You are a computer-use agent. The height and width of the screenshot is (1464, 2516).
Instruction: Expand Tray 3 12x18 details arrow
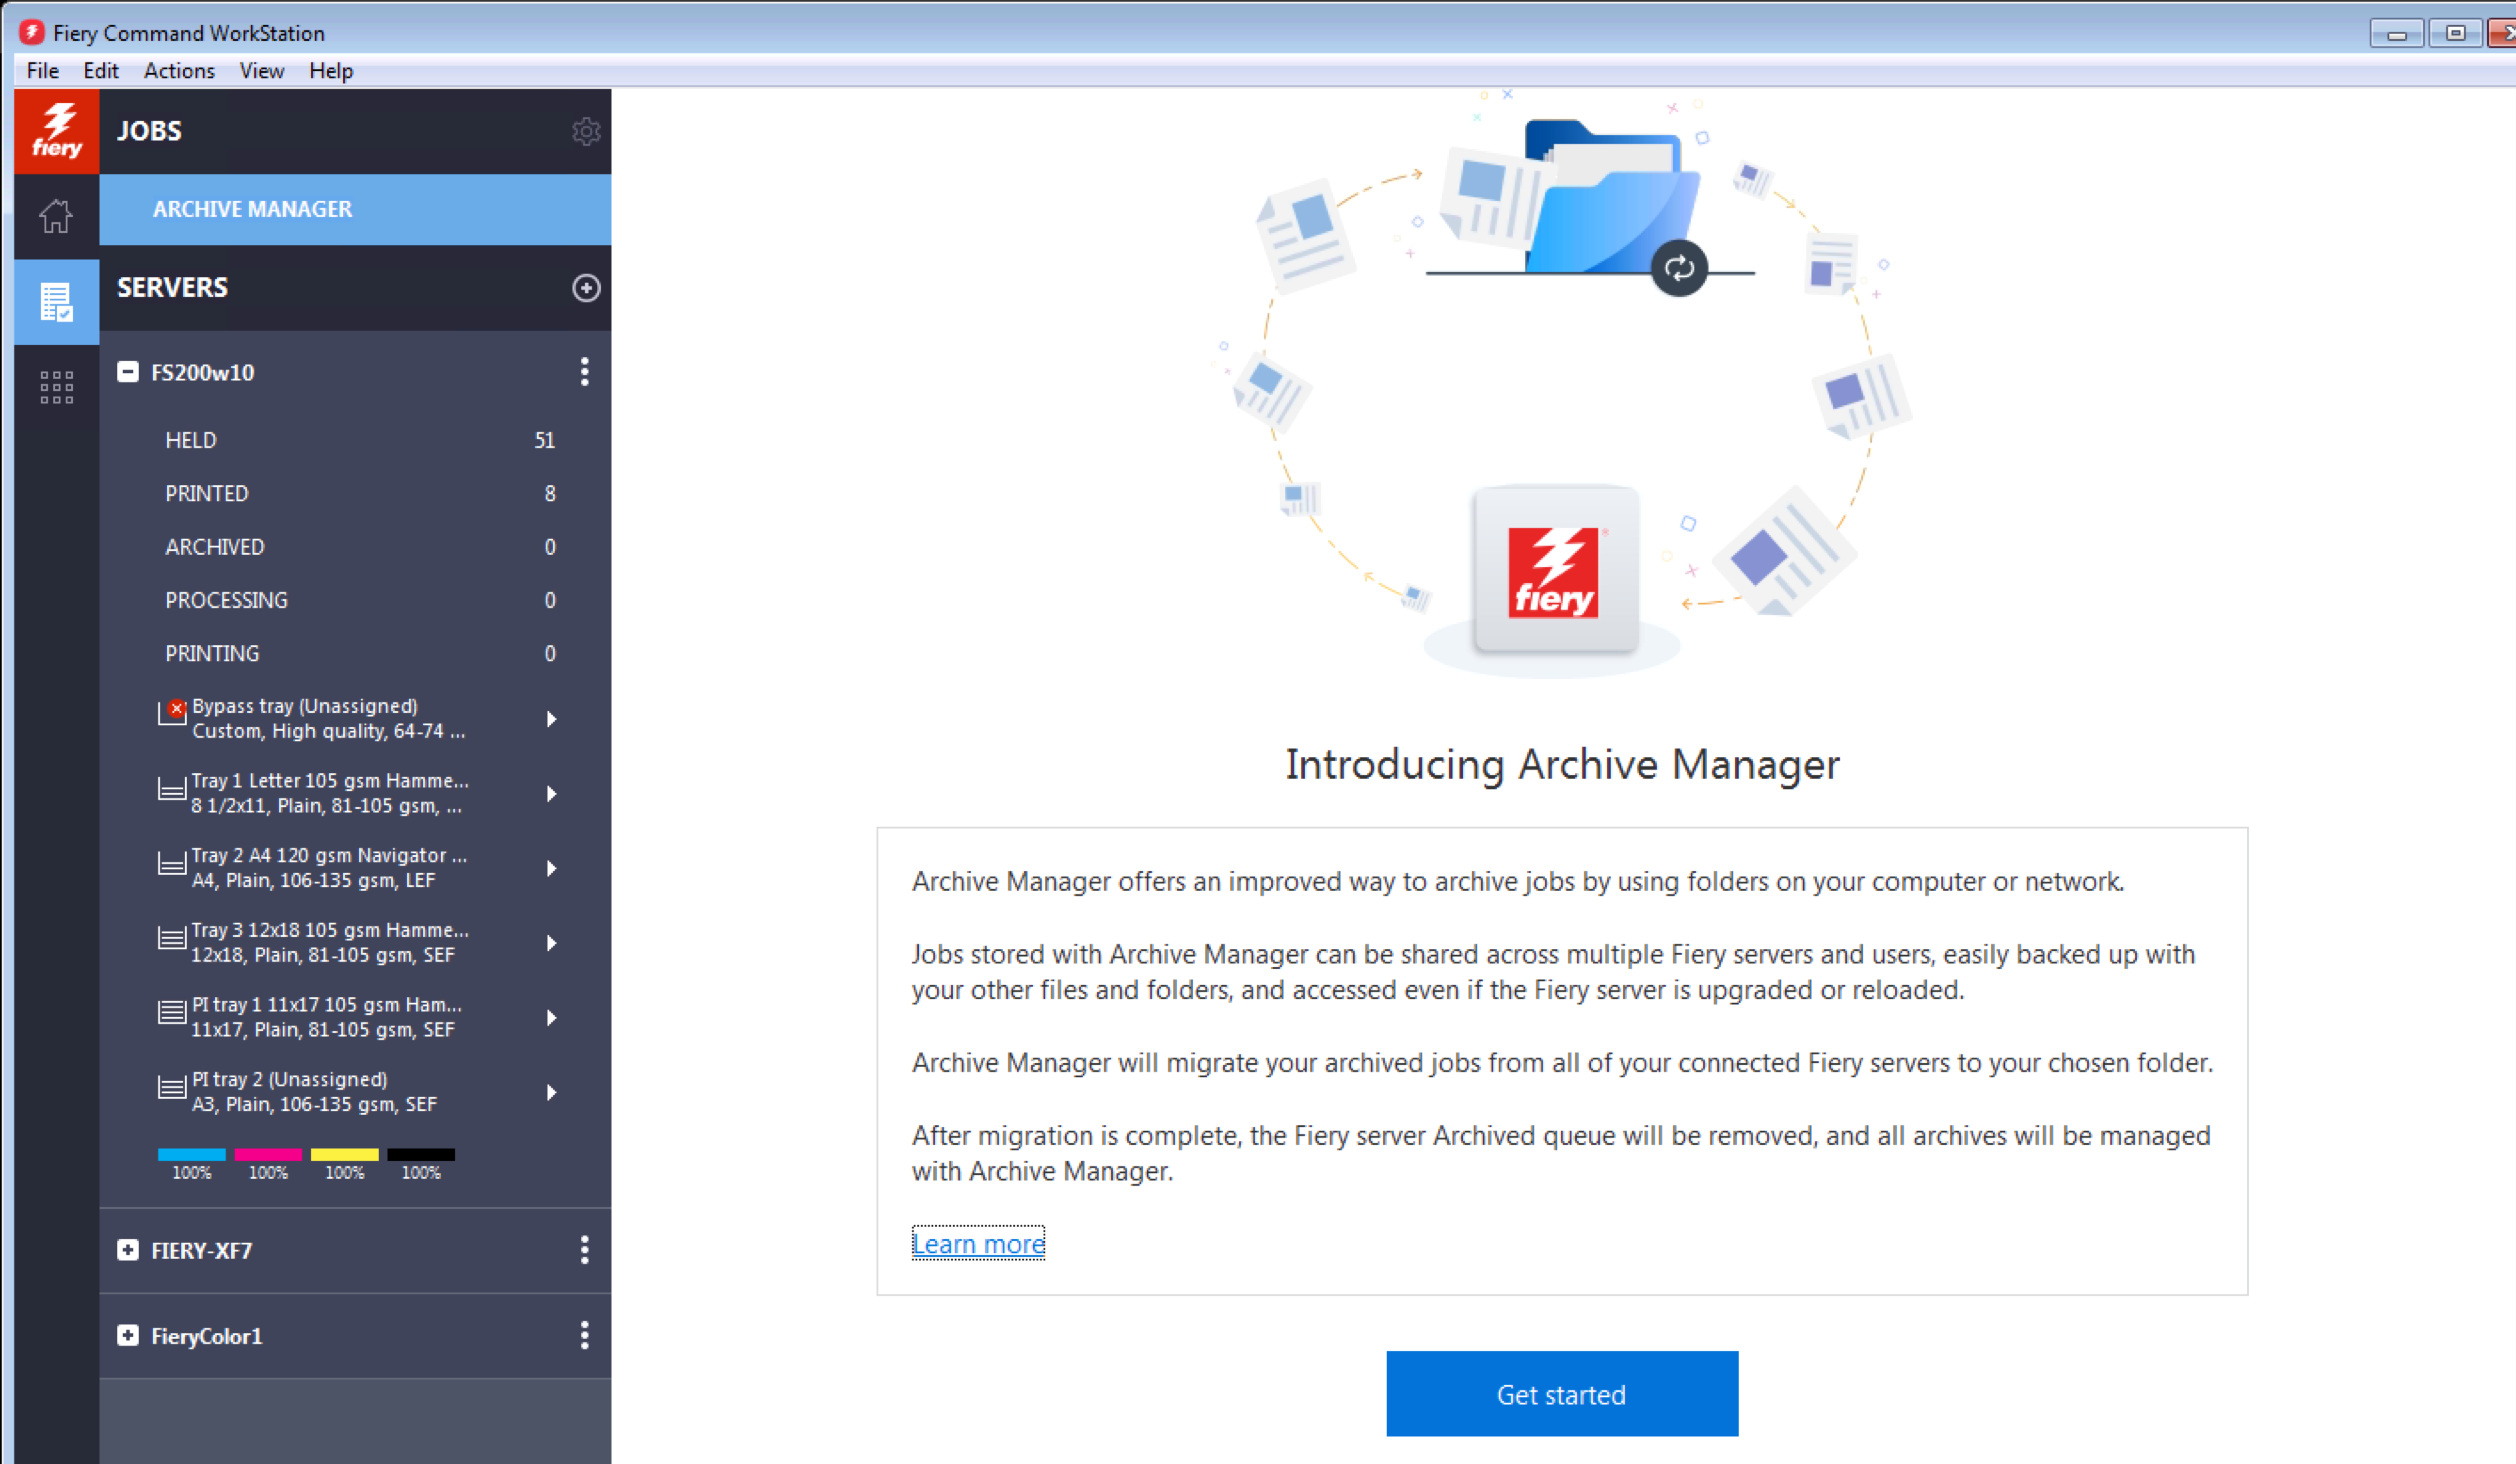[551, 943]
